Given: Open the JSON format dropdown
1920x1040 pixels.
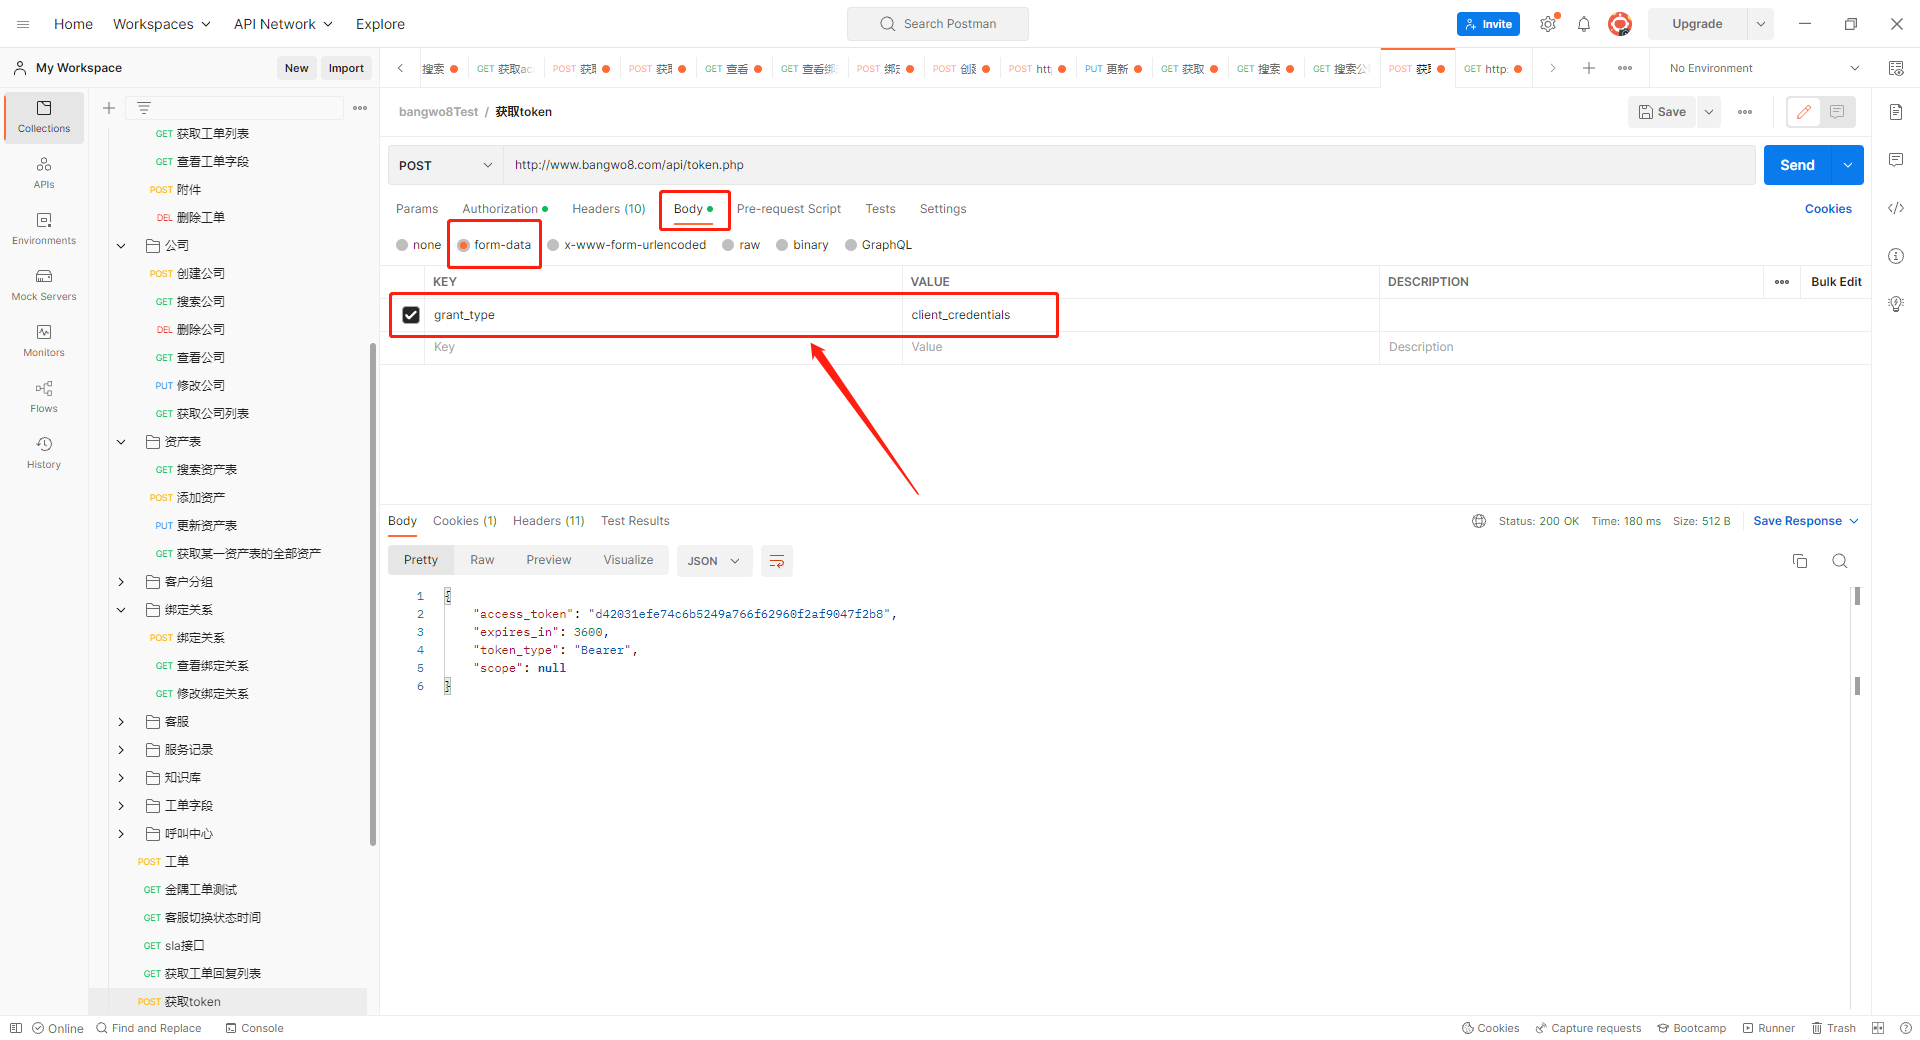Looking at the screenshot, I should coord(713,561).
